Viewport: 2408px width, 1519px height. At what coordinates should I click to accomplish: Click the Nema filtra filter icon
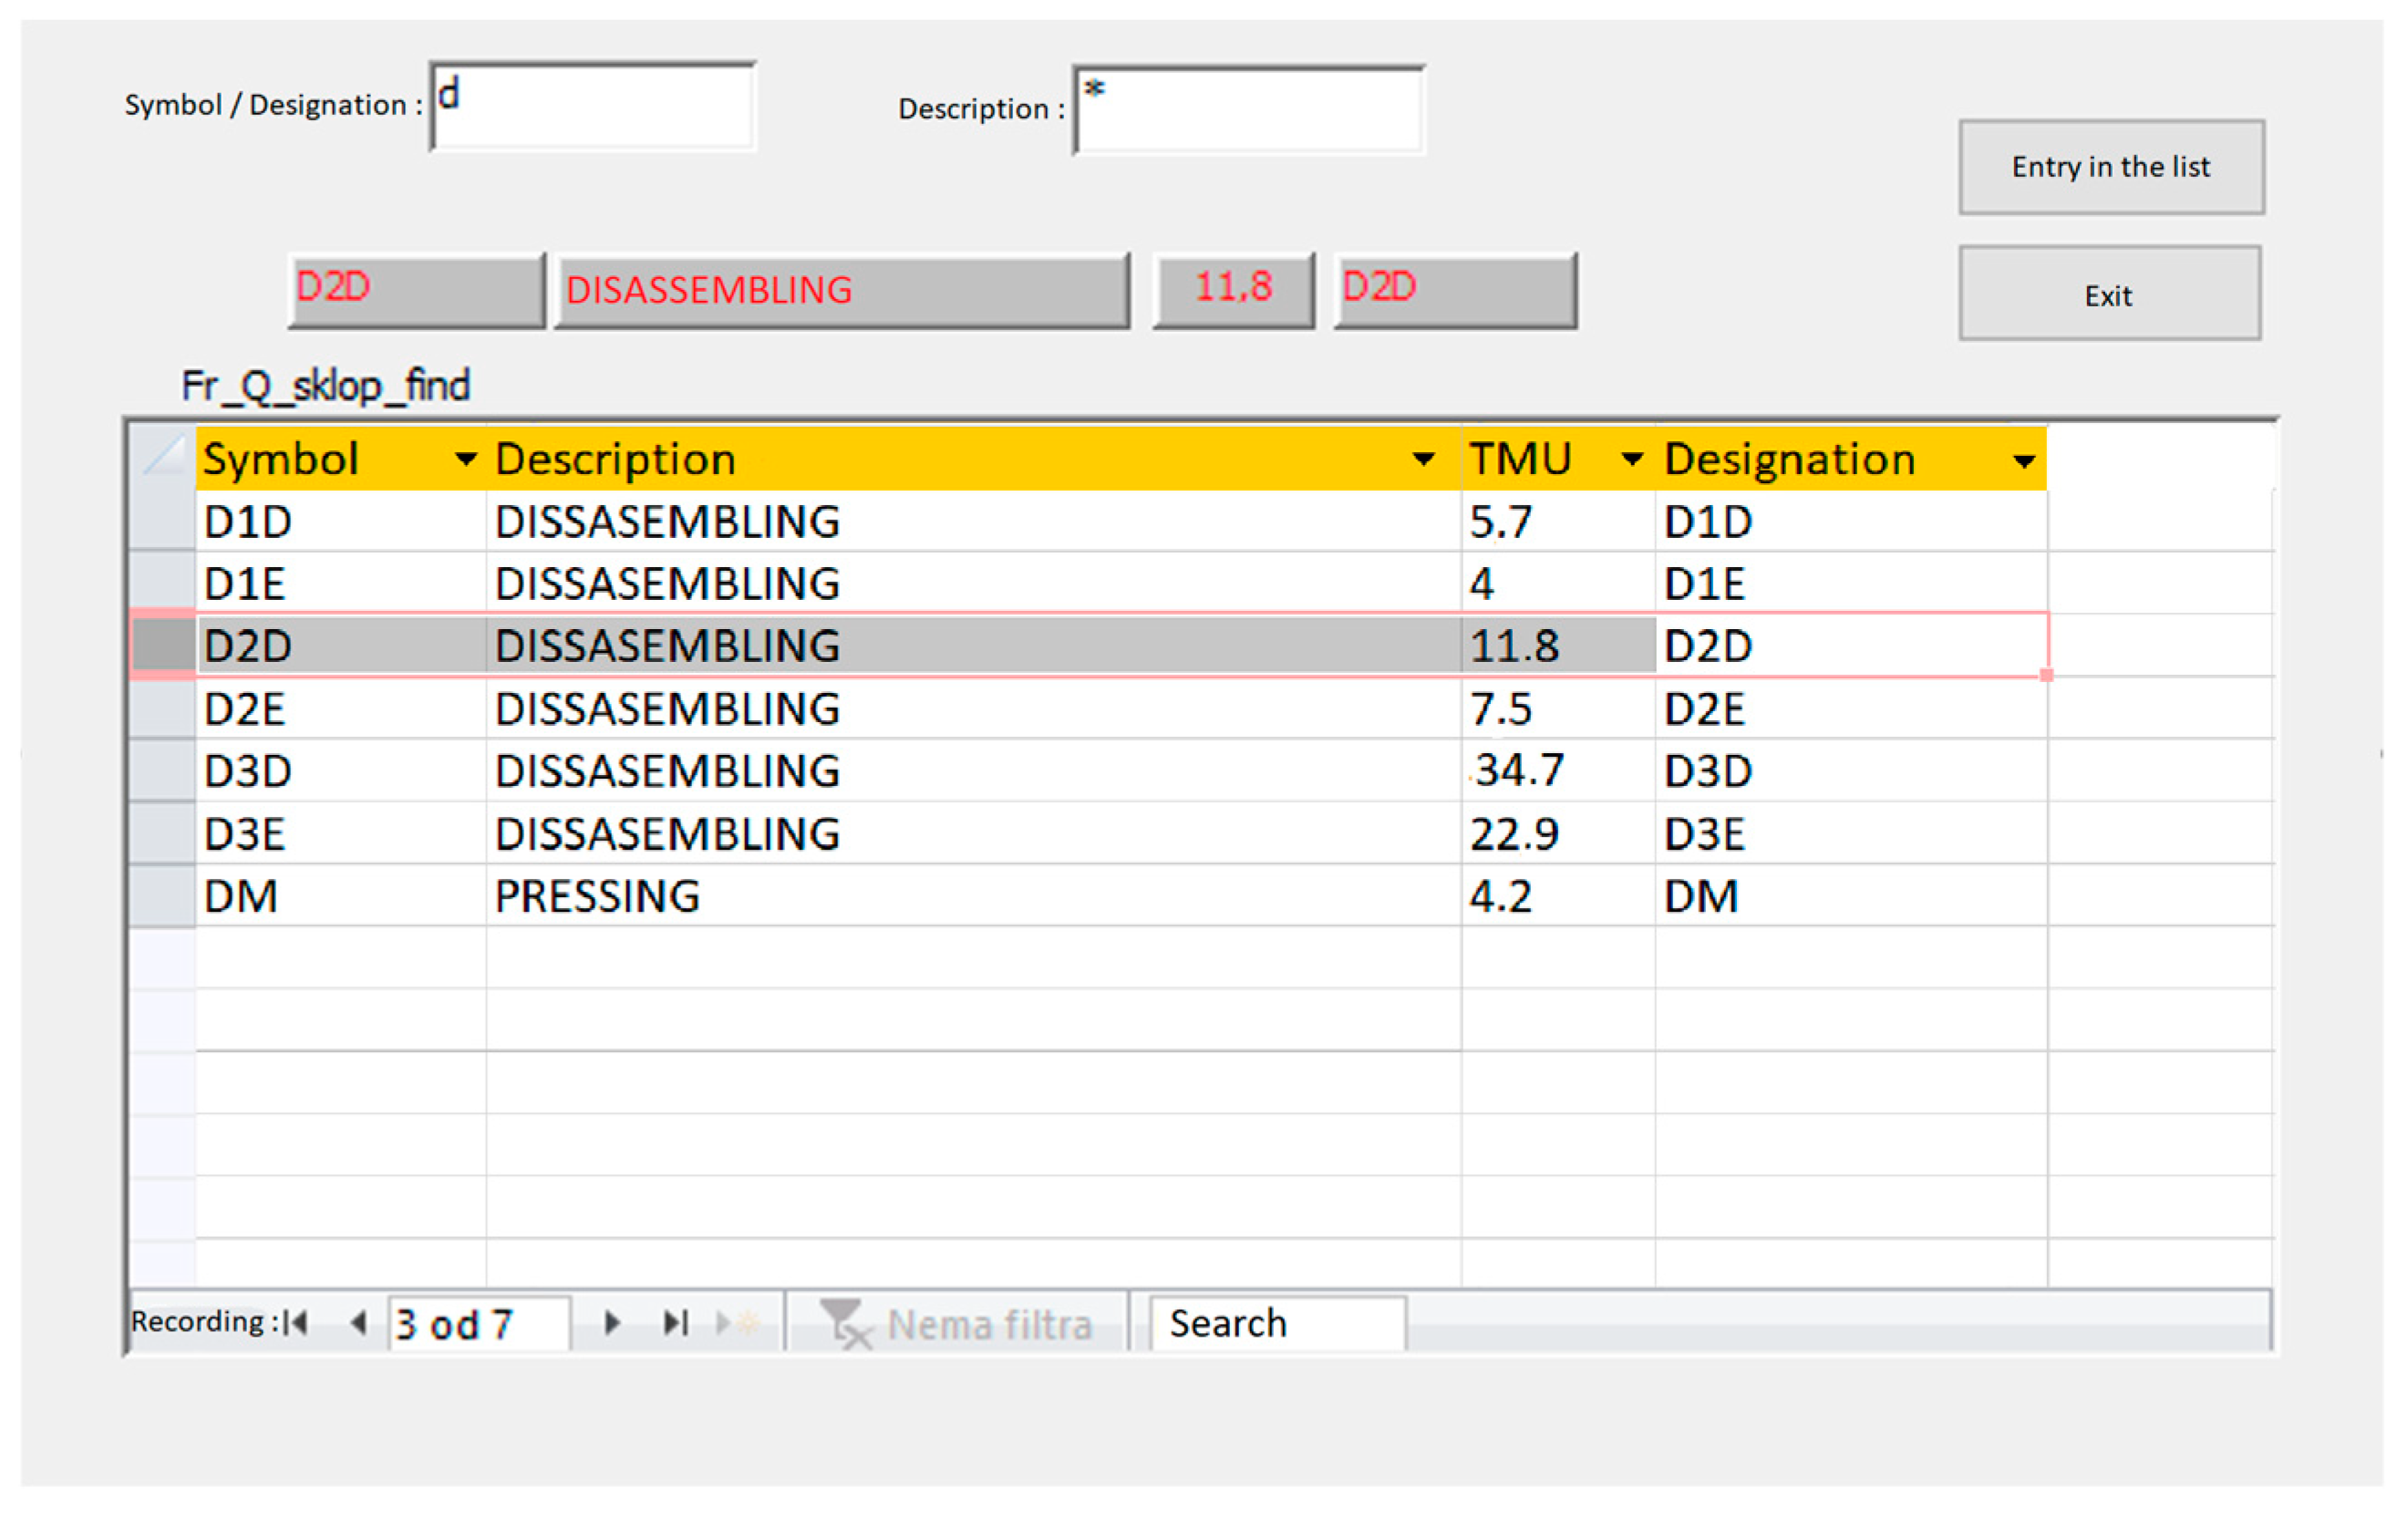tap(845, 1323)
